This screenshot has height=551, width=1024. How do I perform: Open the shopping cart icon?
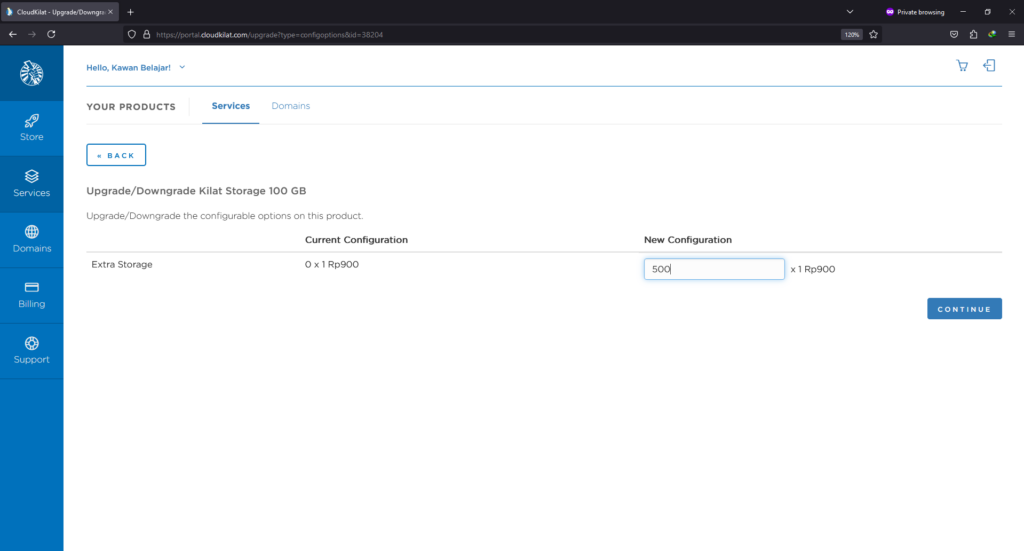pyautogui.click(x=962, y=66)
